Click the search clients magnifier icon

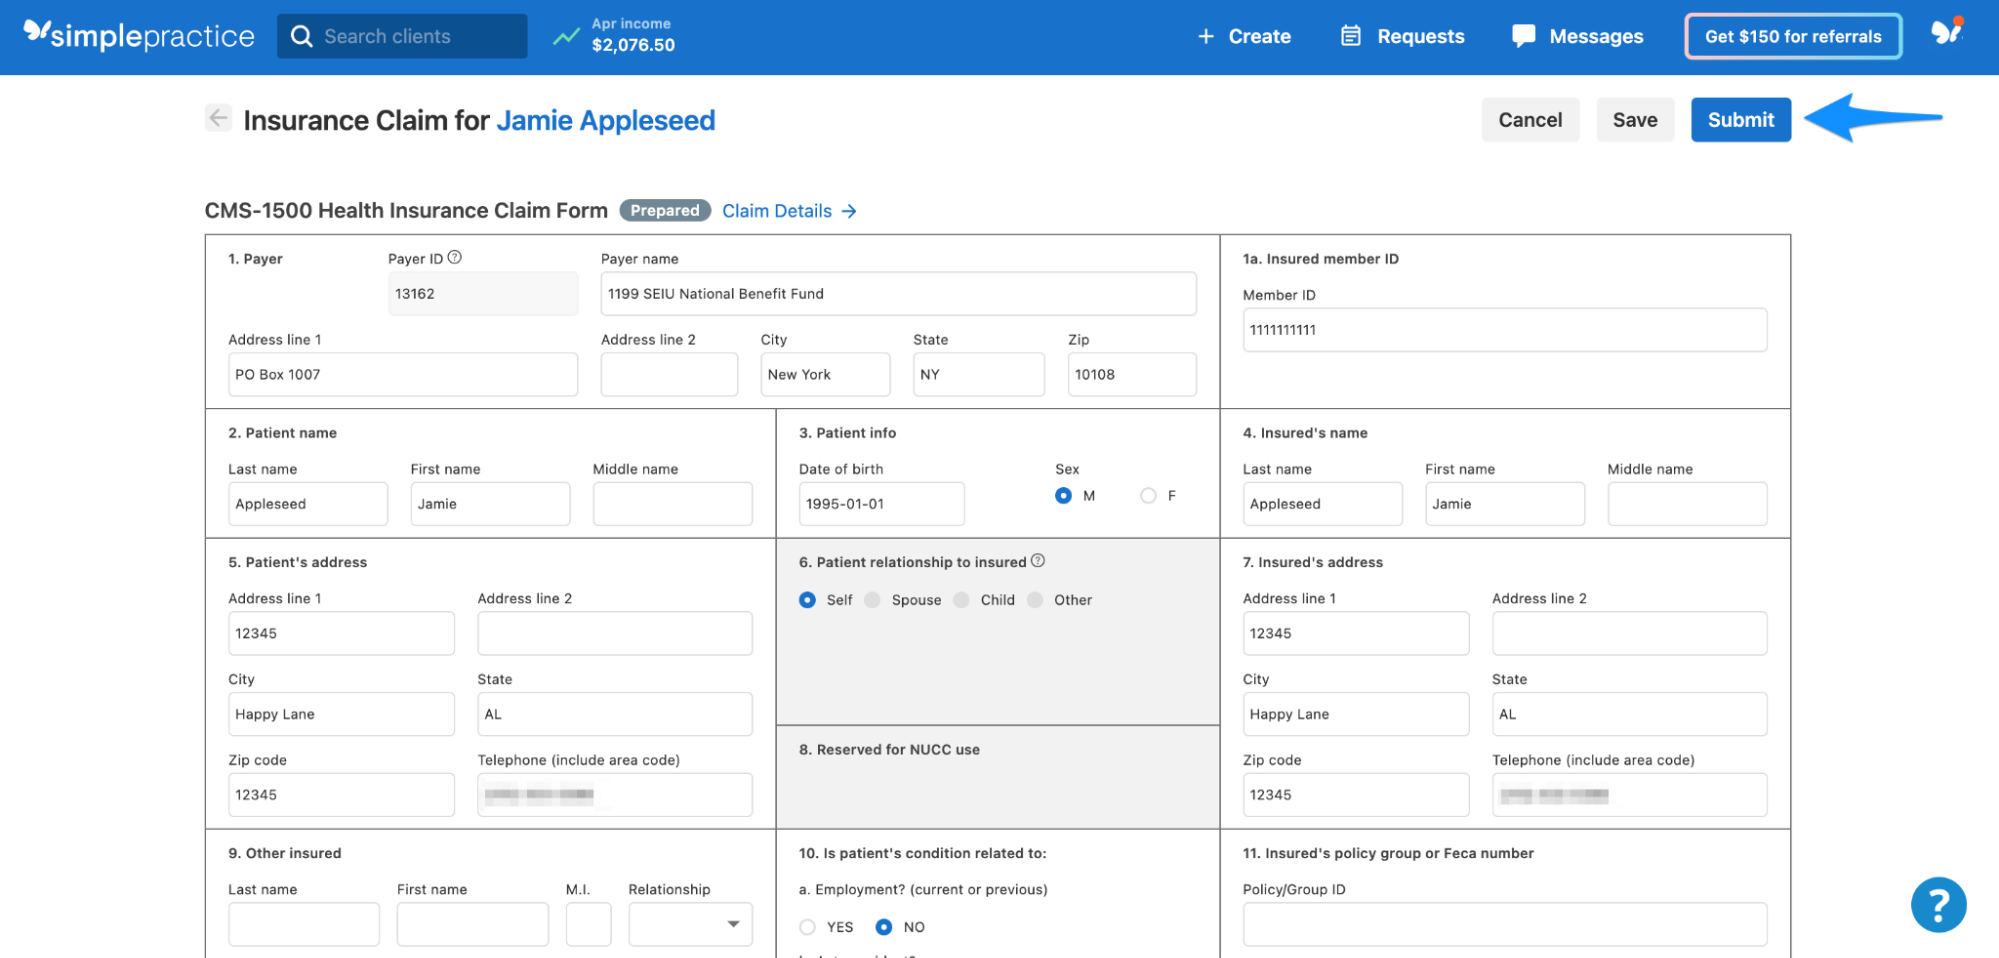point(301,35)
